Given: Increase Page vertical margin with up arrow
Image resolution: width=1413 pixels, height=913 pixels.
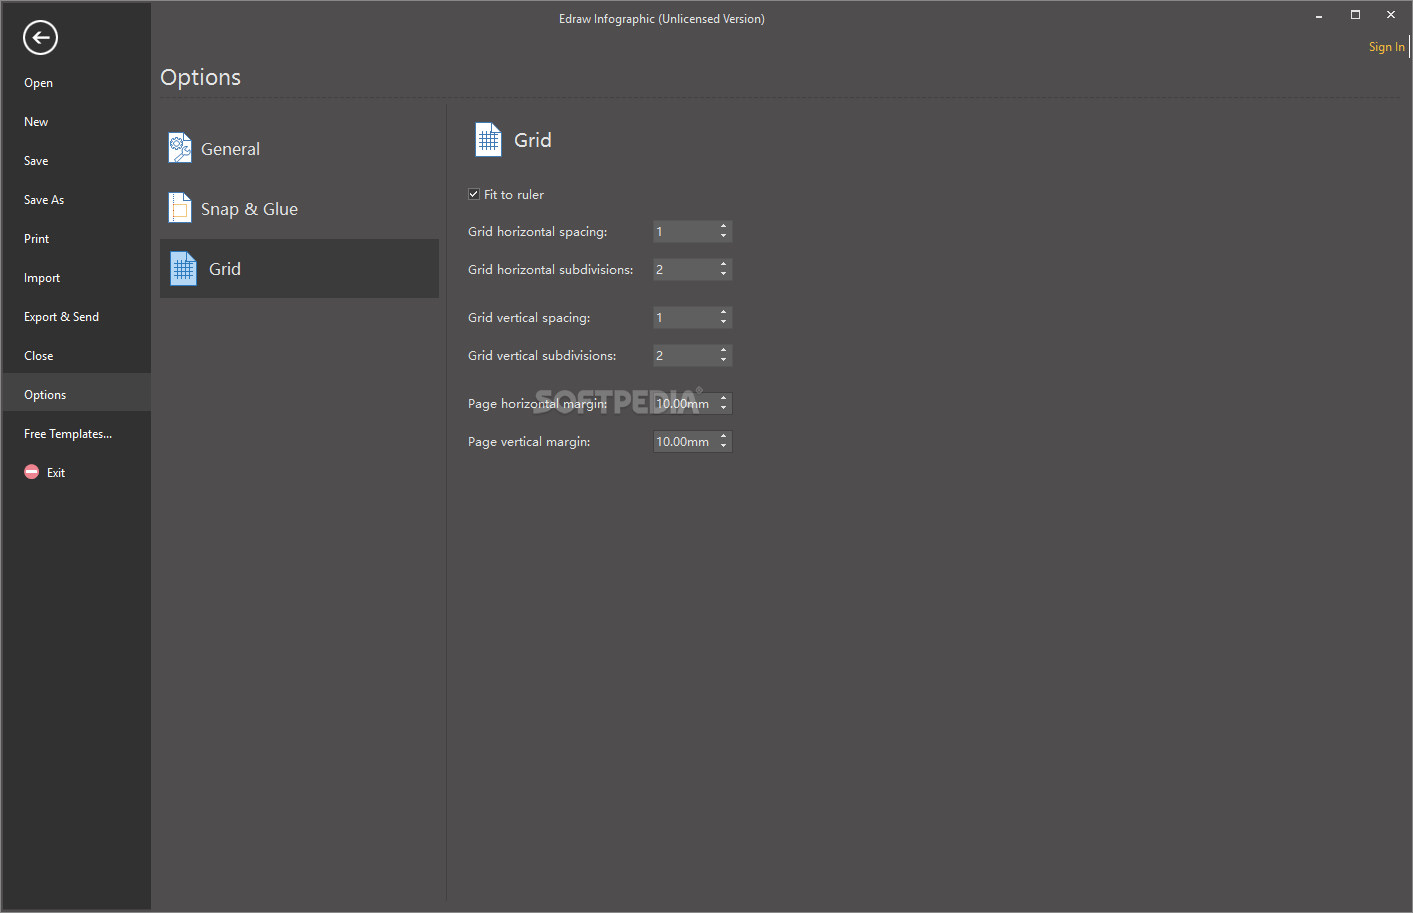Looking at the screenshot, I should pyautogui.click(x=723, y=437).
